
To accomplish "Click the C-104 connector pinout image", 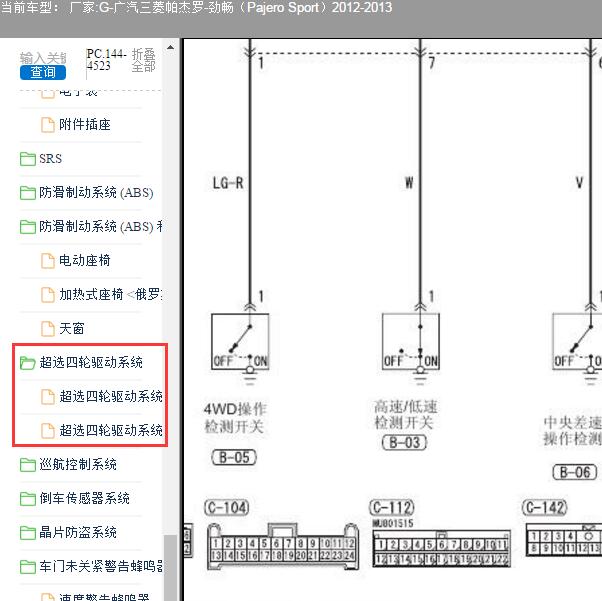I will [x=283, y=547].
